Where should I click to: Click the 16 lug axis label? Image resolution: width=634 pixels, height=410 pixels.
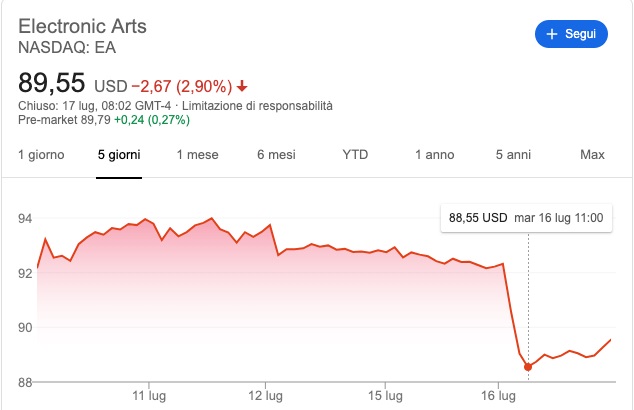tap(500, 397)
